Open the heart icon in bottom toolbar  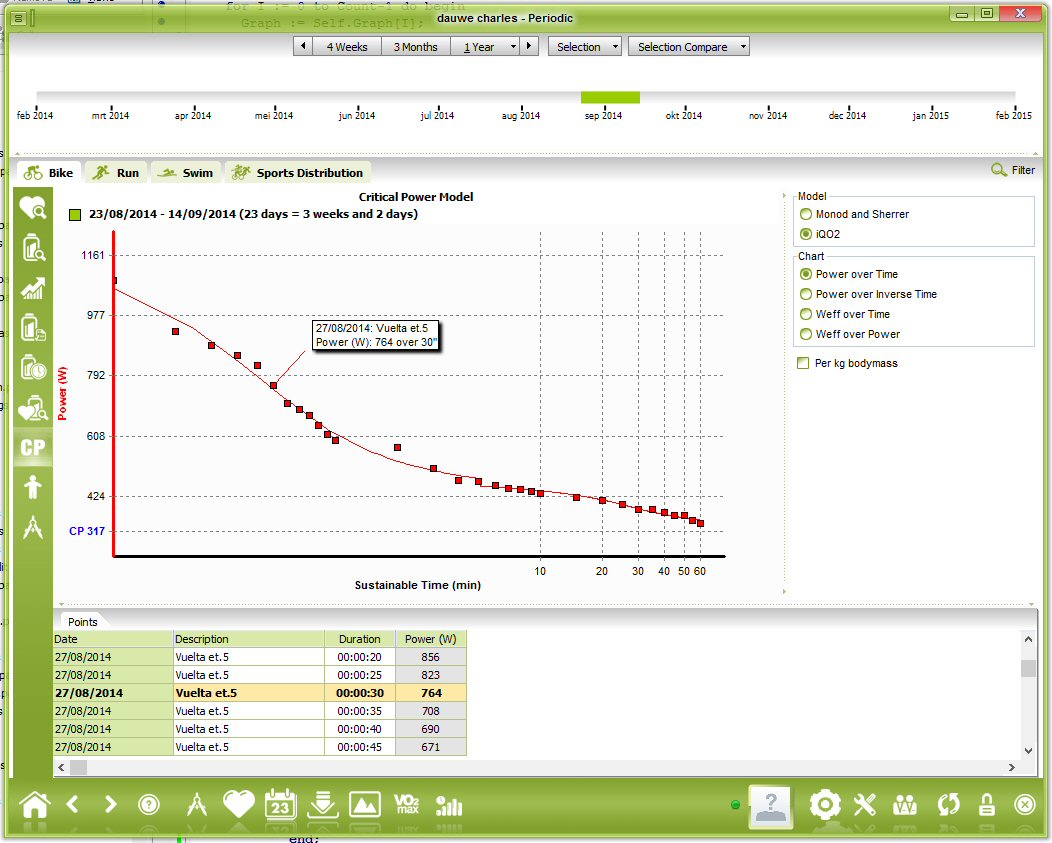[238, 804]
